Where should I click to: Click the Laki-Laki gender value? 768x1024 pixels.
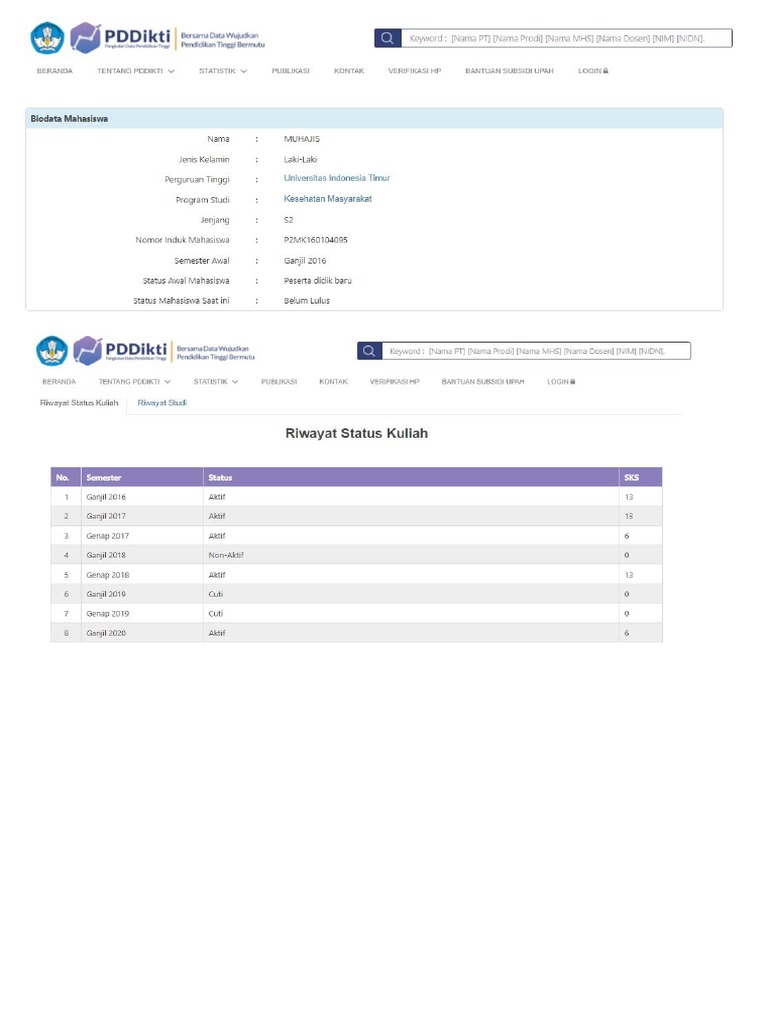[300, 159]
